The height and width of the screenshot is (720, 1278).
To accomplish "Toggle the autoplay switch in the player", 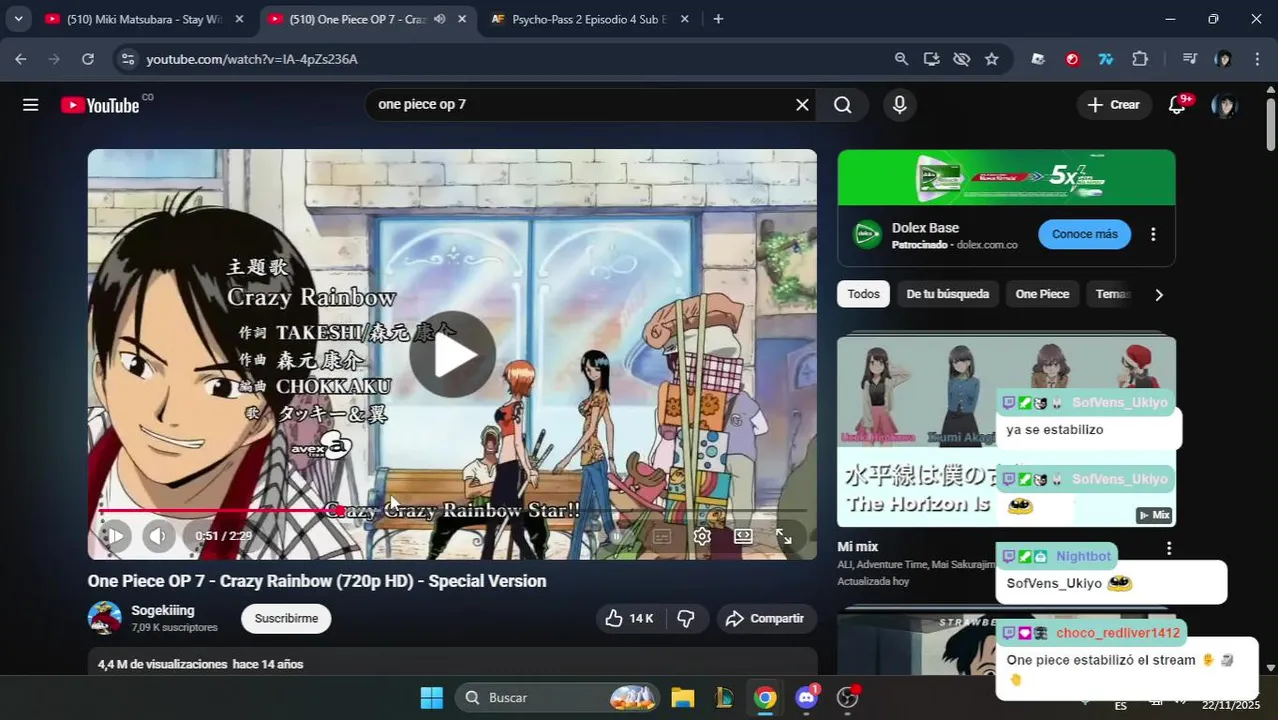I will coord(618,536).
